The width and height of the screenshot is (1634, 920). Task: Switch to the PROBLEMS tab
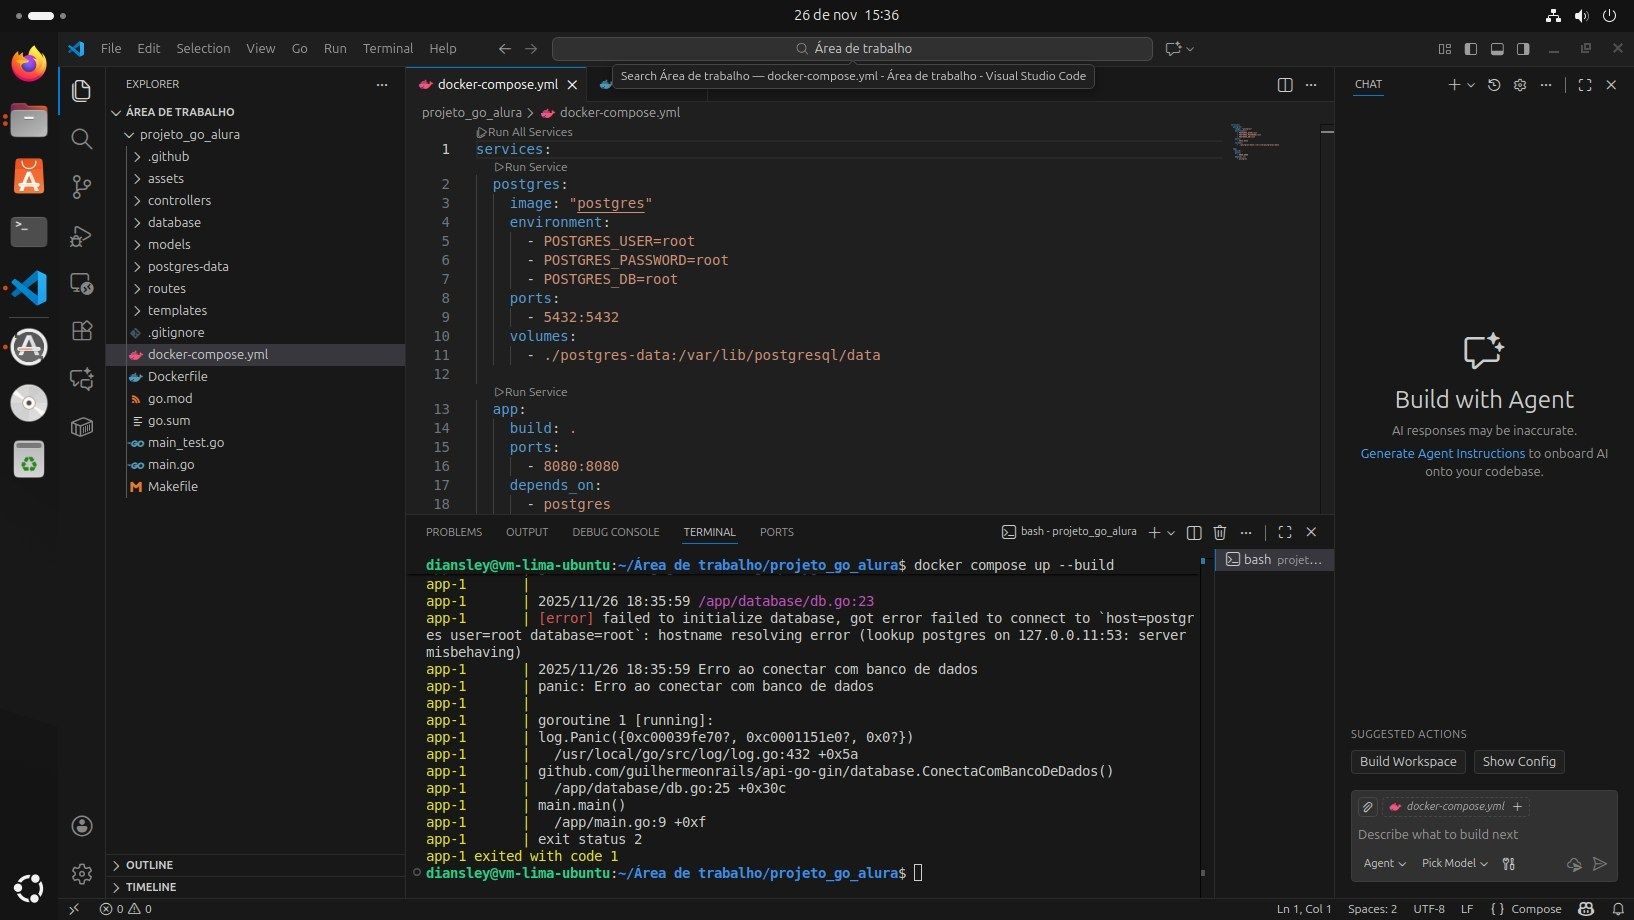pos(453,532)
